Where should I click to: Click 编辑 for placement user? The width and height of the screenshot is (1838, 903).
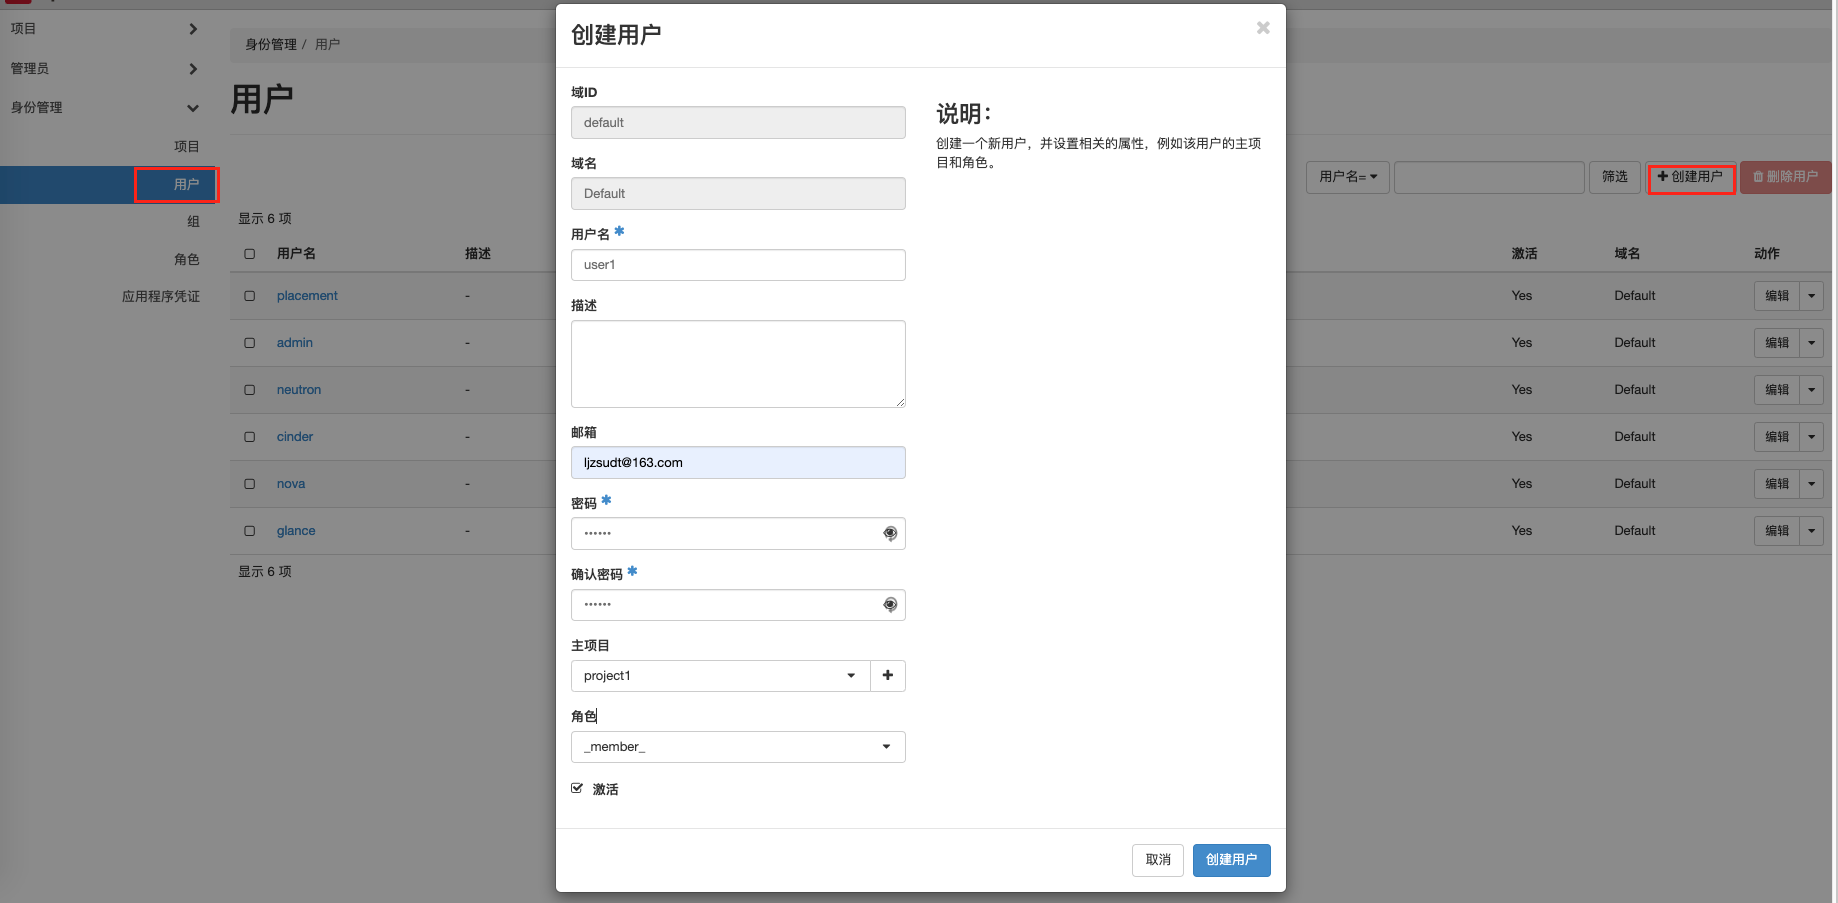coord(1777,296)
